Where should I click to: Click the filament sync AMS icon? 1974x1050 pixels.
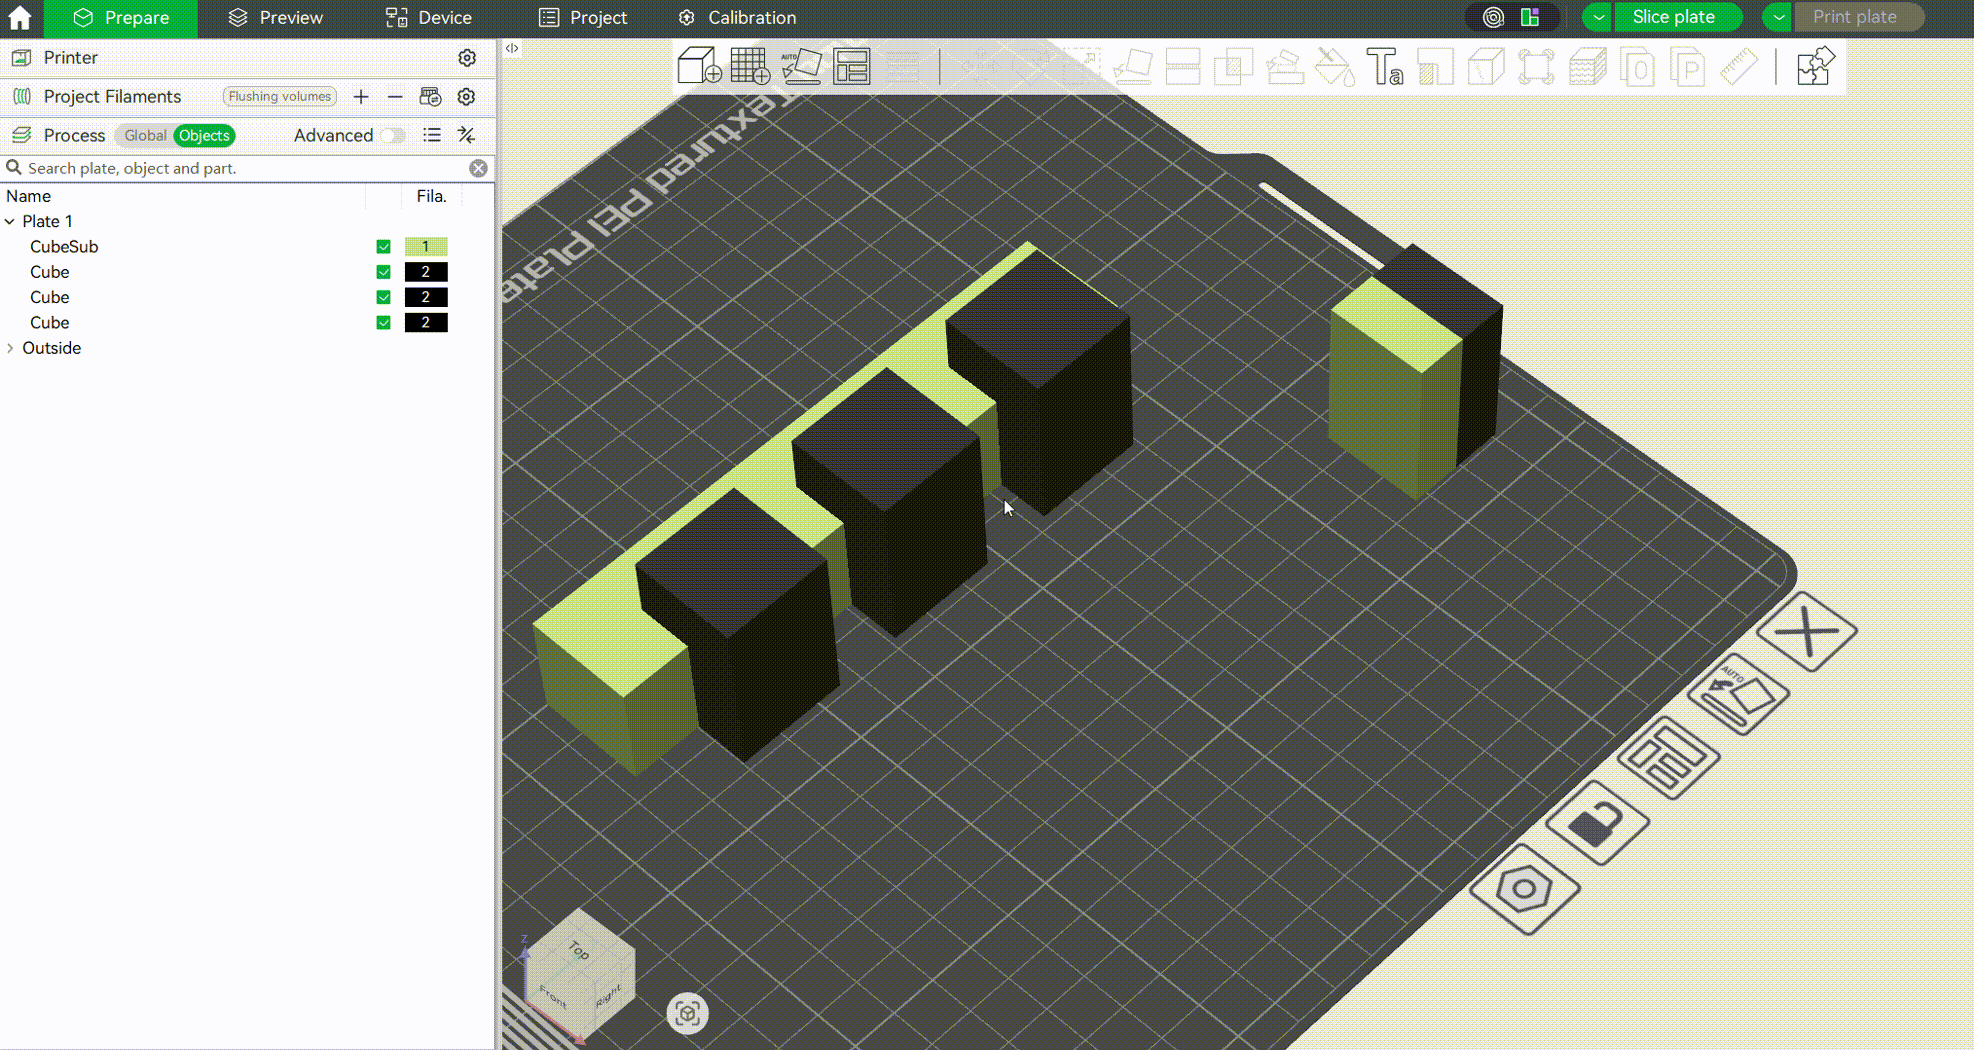pyautogui.click(x=430, y=97)
